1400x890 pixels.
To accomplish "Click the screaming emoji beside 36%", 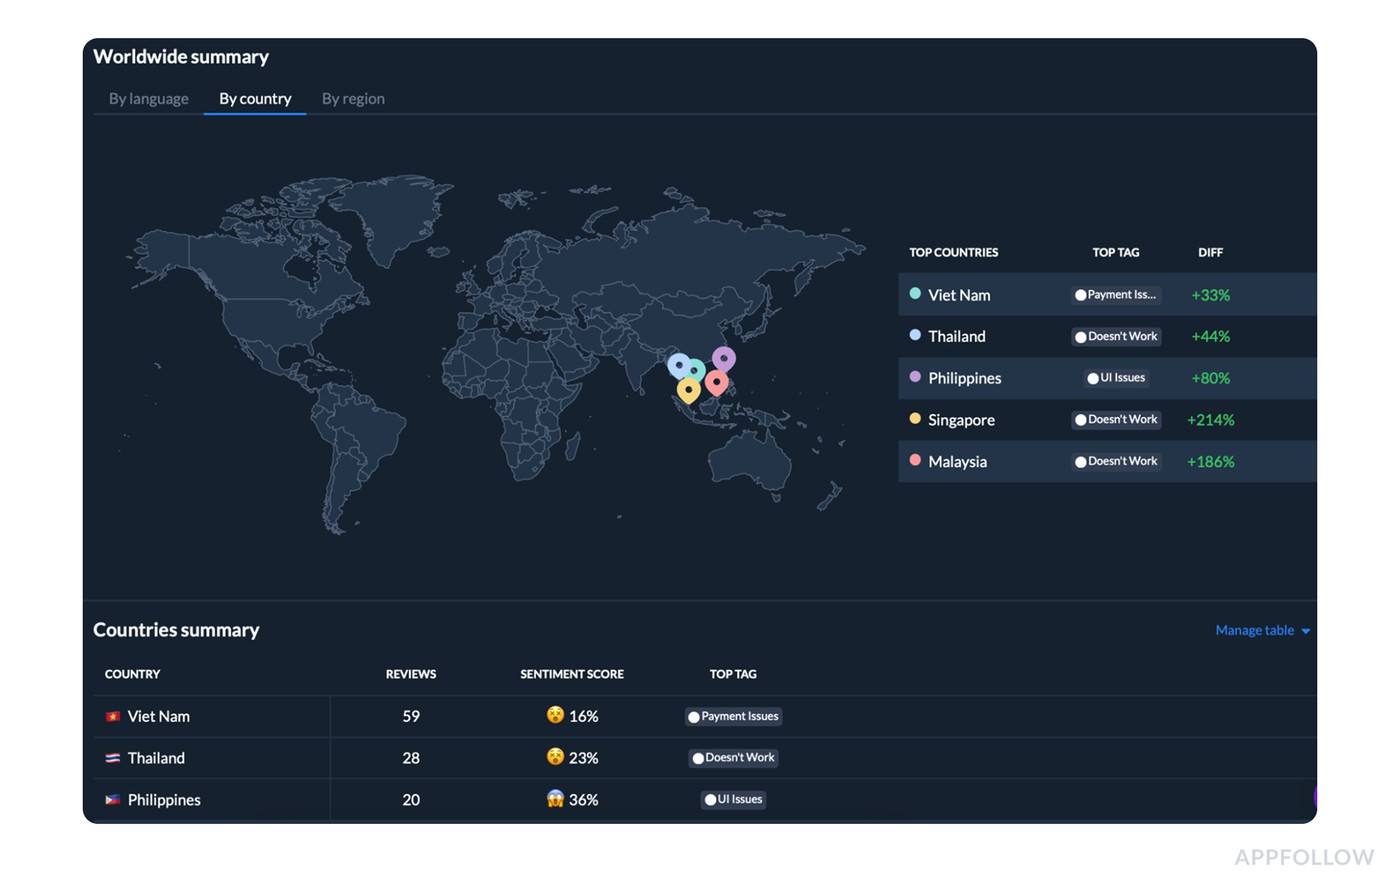I will (555, 799).
